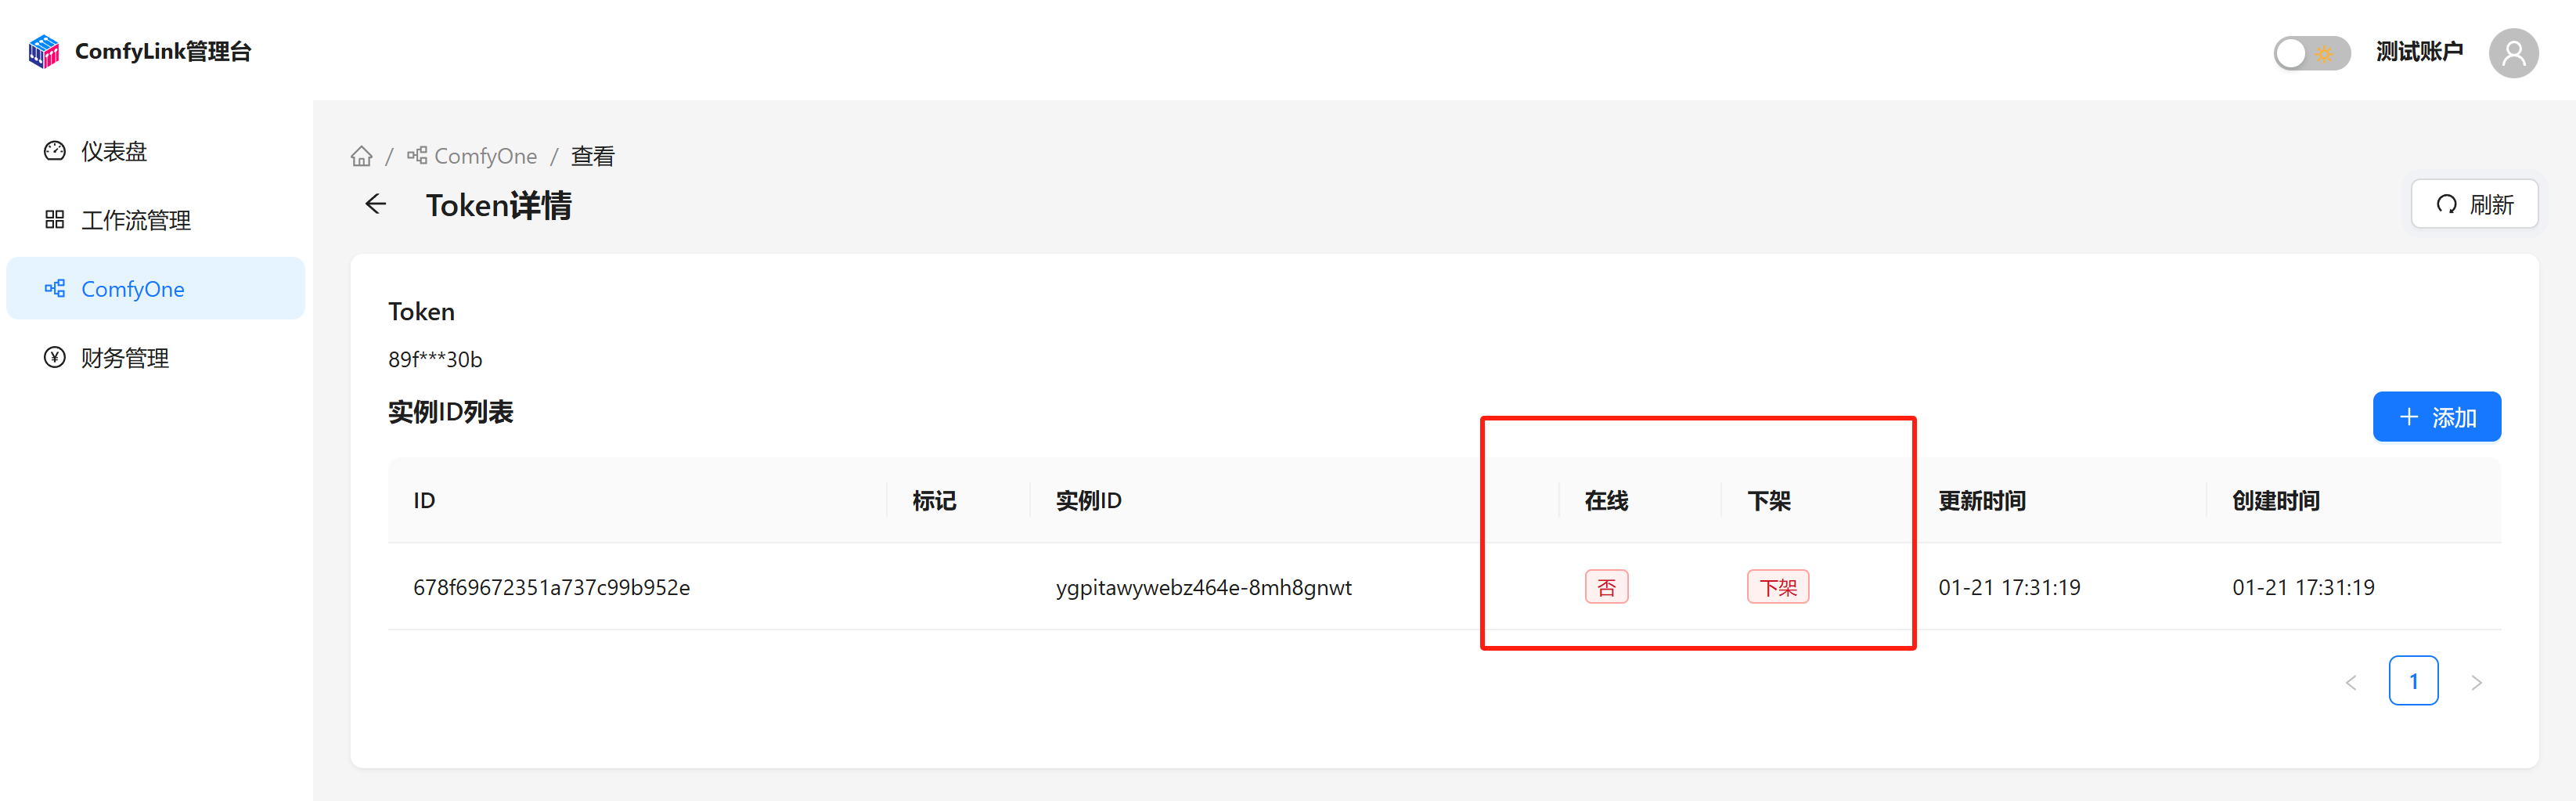The image size is (2576, 801).
Task: Click the 下架 status tag in row
Action: [1778, 587]
